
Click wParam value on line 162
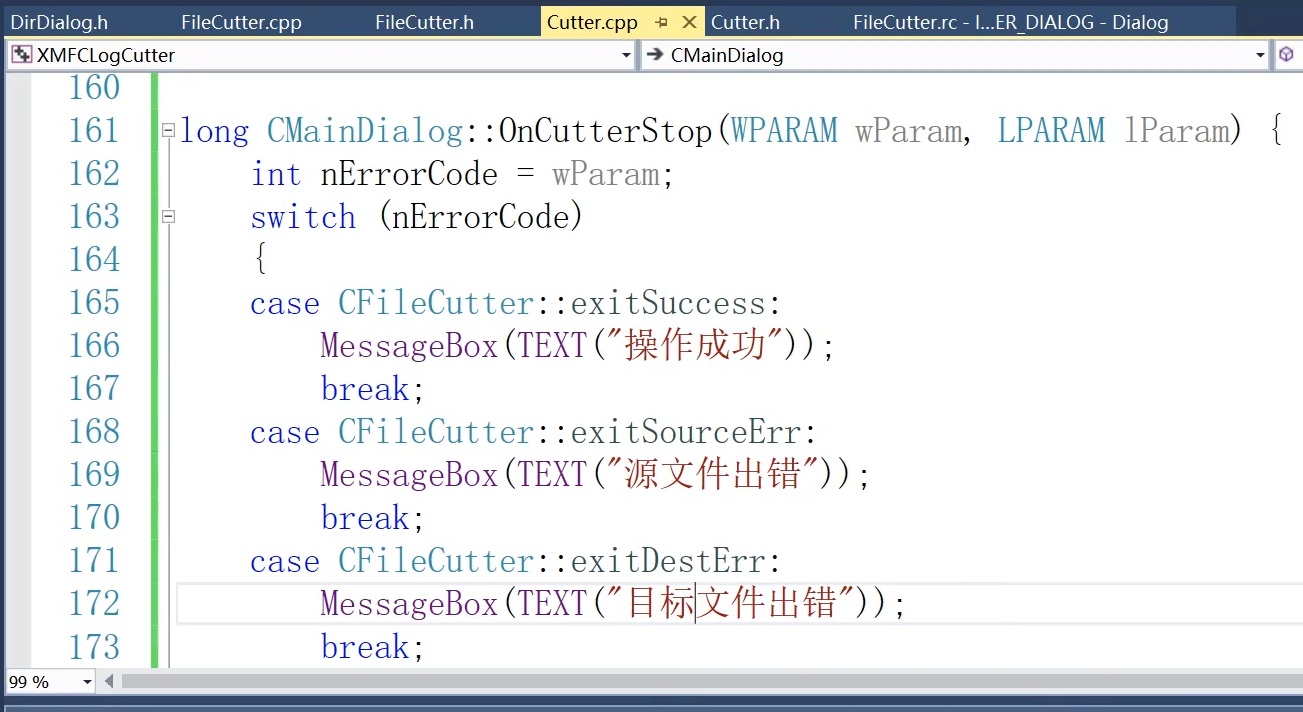(x=605, y=174)
